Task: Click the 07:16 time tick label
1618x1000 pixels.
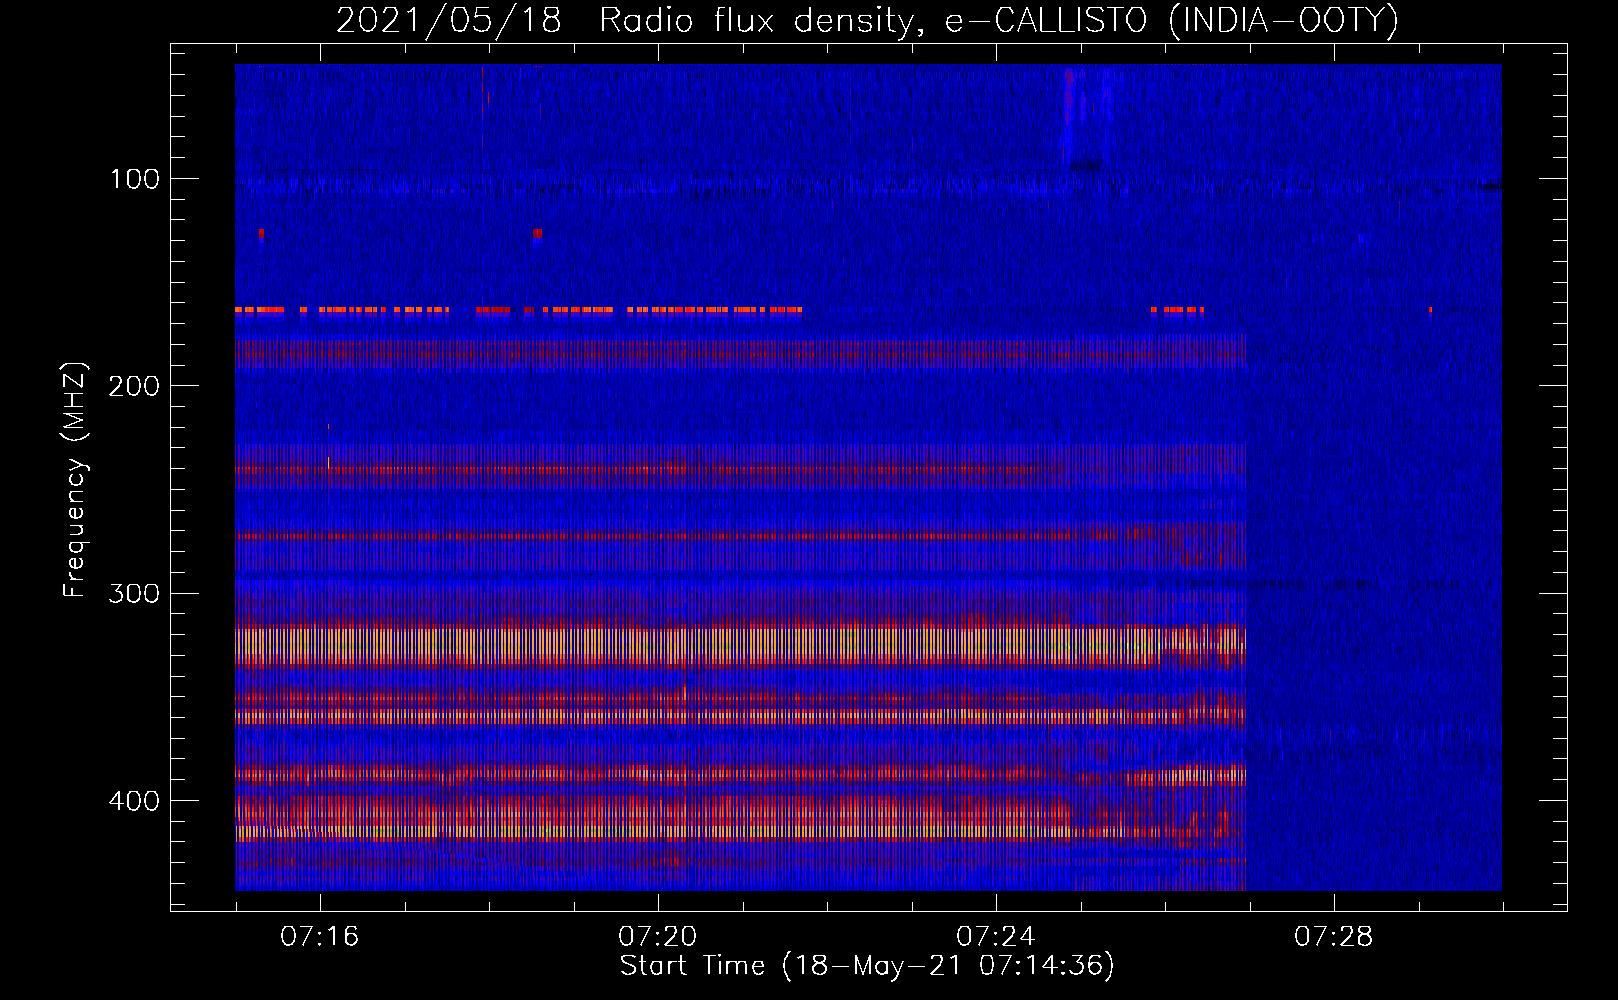Action: click(x=319, y=937)
